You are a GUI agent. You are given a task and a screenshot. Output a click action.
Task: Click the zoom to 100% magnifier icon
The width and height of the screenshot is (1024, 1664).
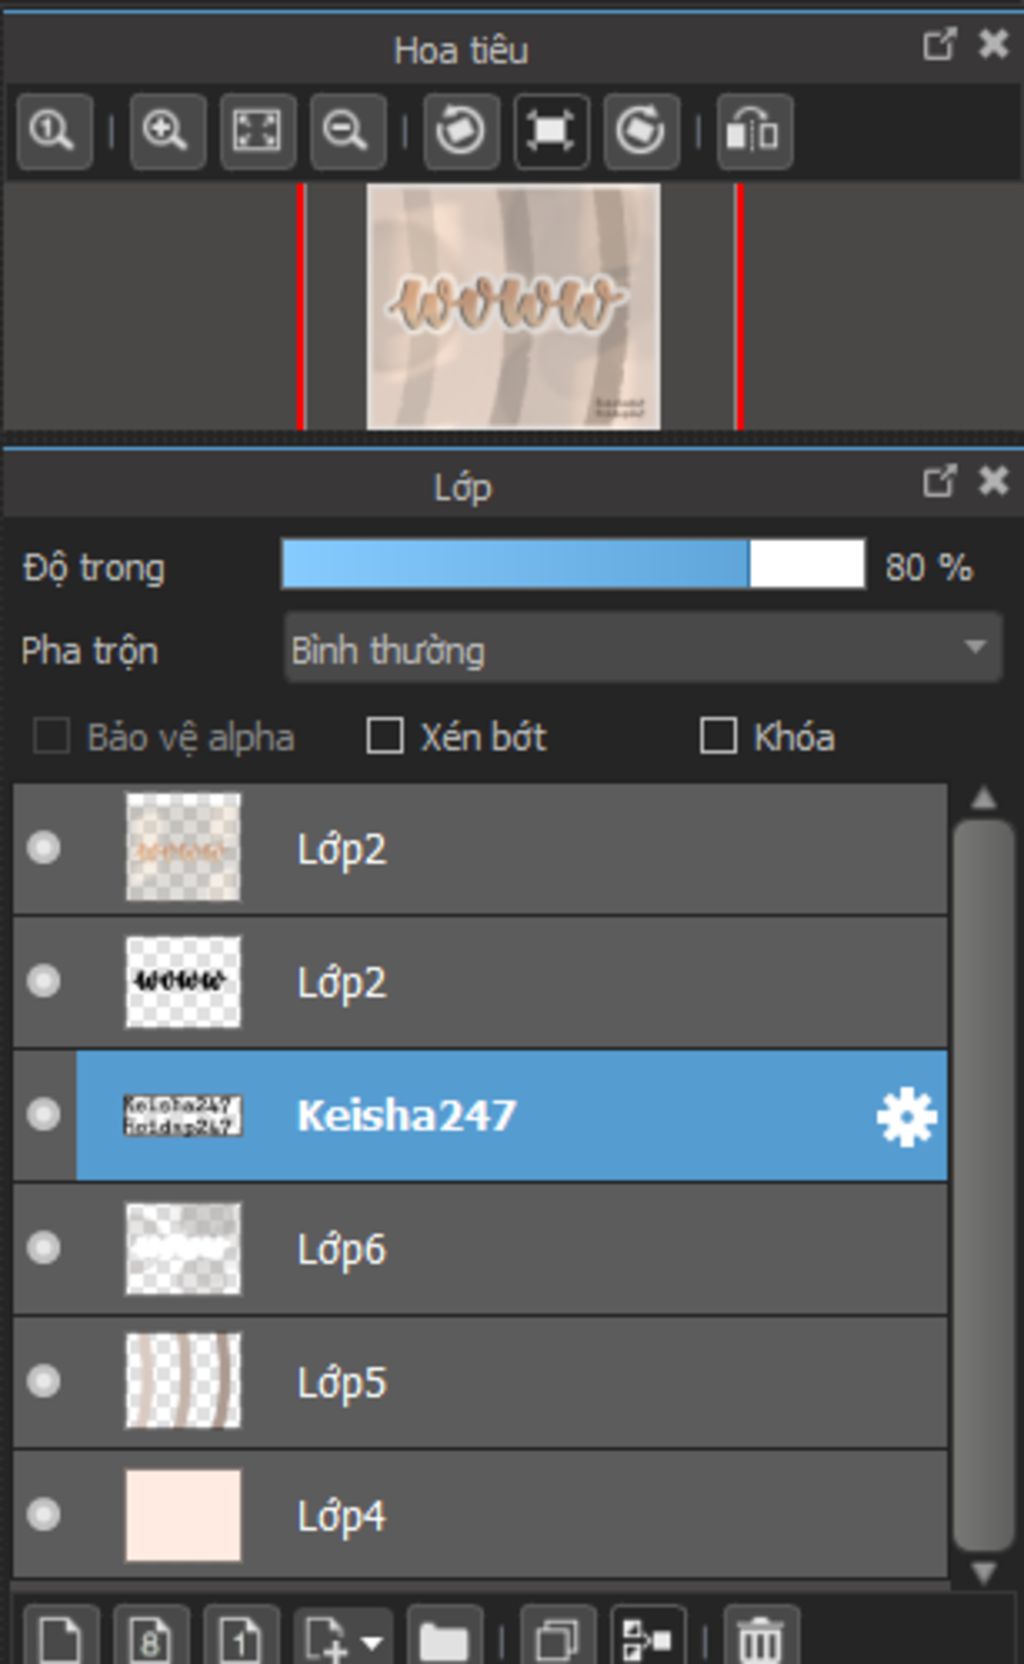click(54, 131)
